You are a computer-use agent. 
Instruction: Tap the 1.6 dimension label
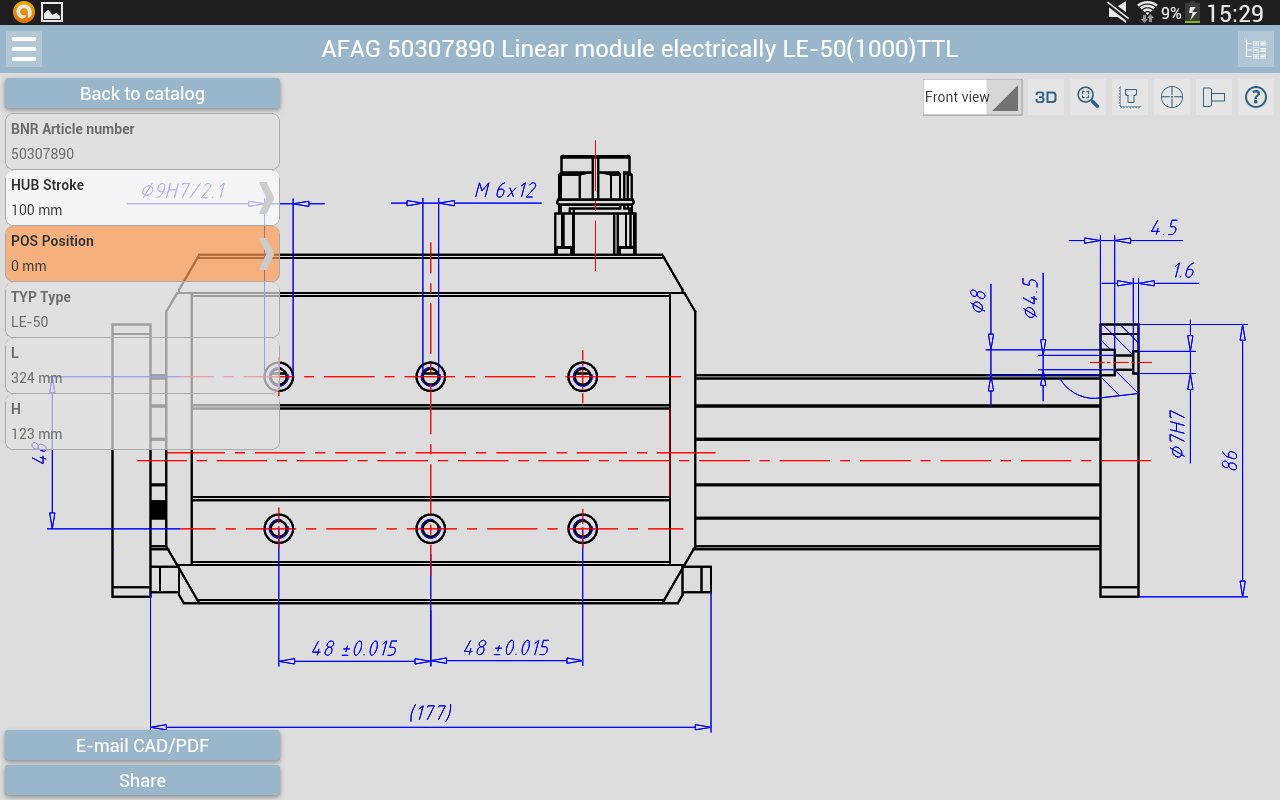[1183, 271]
